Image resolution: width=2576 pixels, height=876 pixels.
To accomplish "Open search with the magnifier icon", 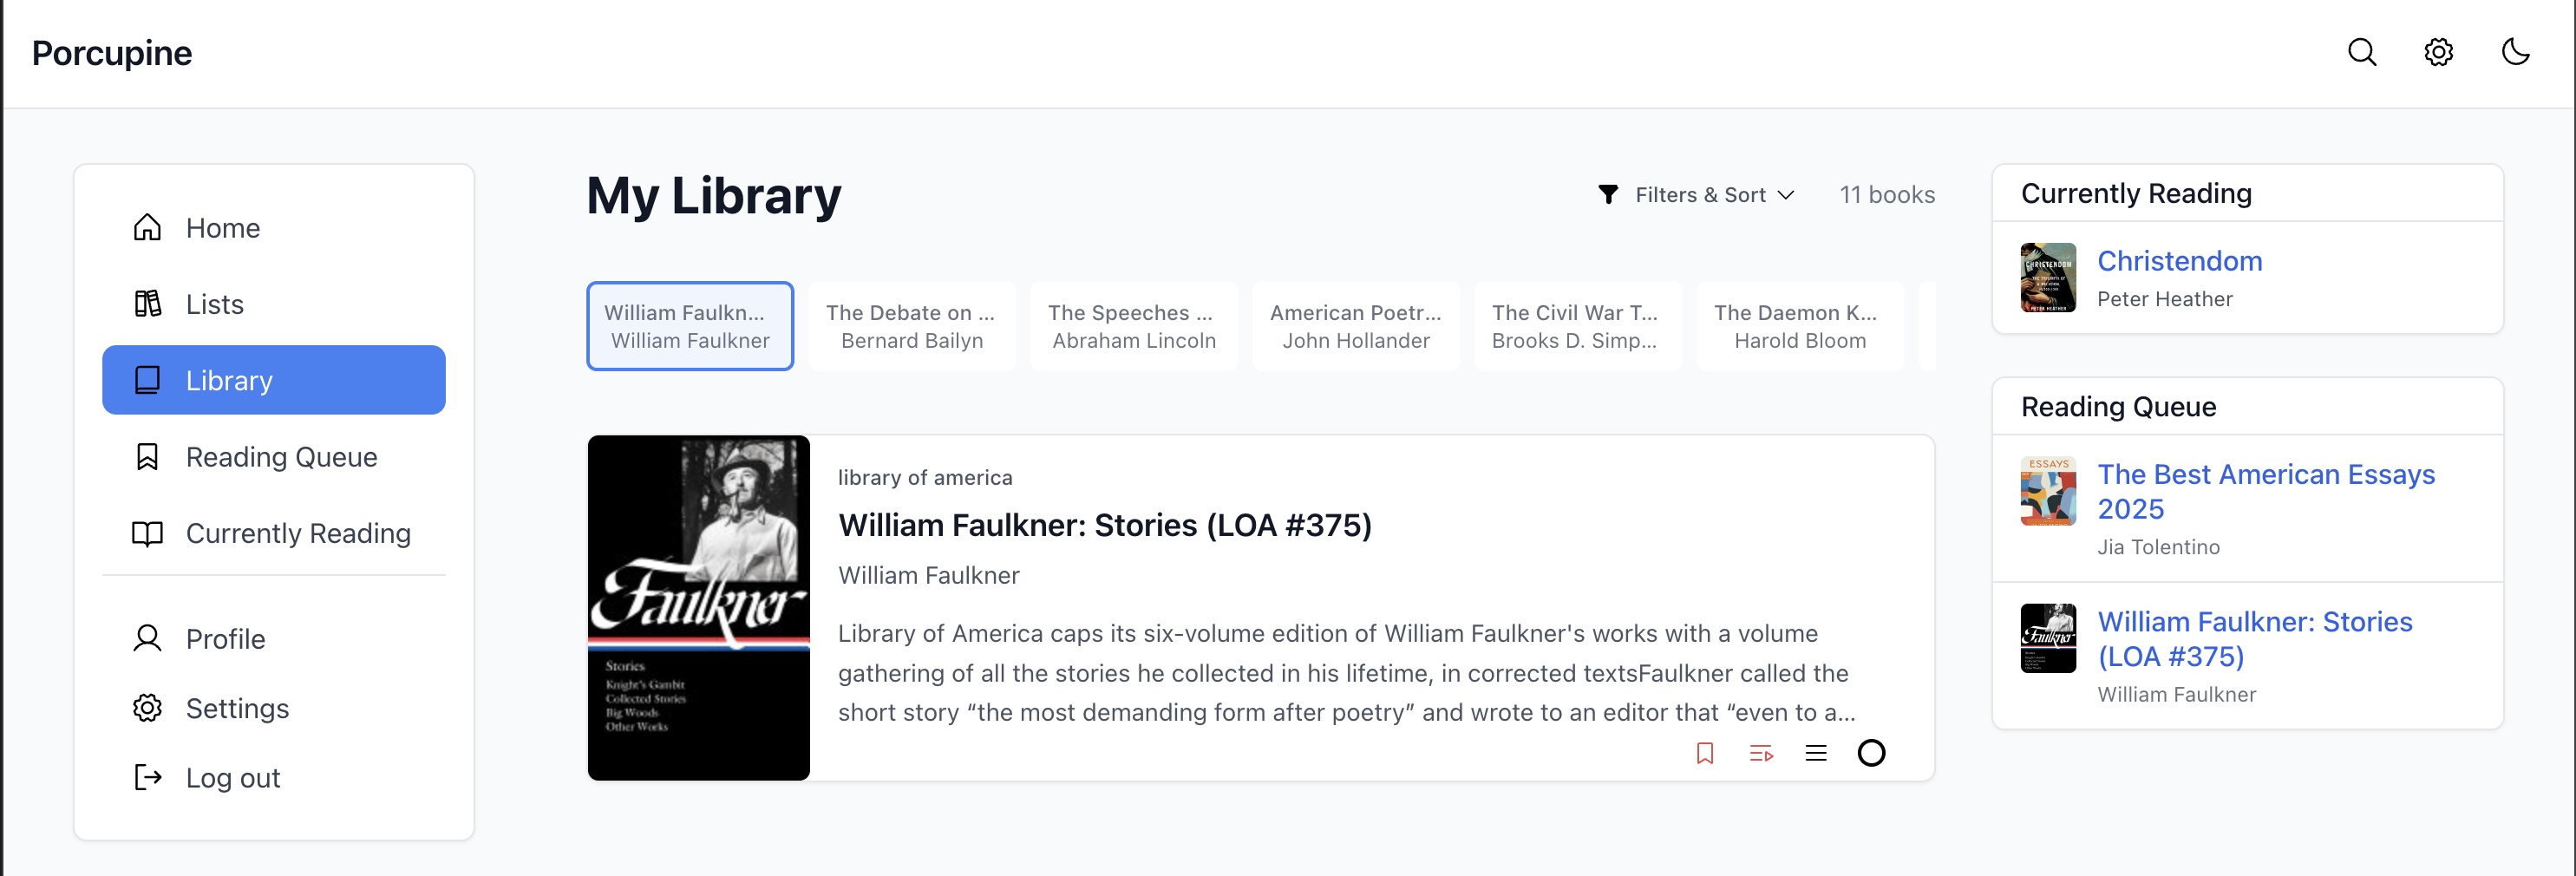I will [2361, 52].
